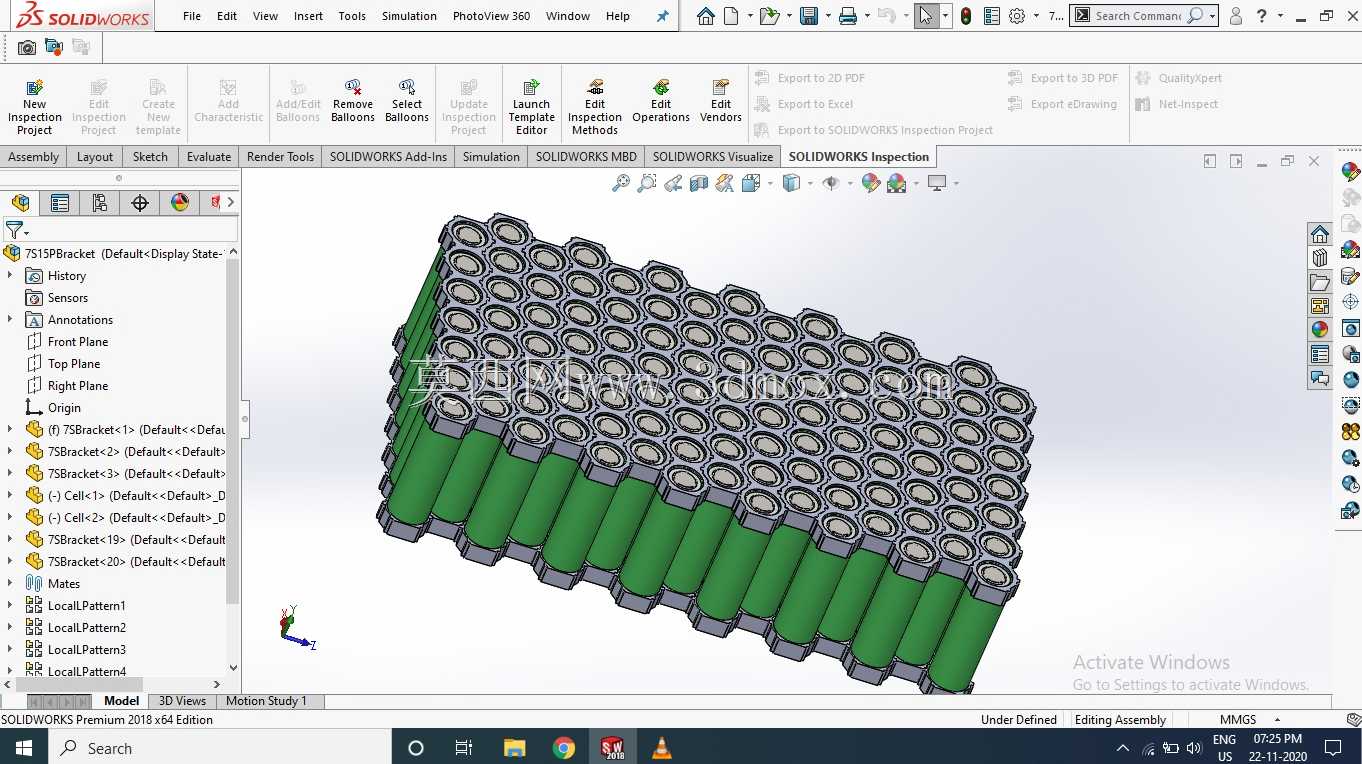
Task: Open the Design Library task pane tab
Action: (1320, 258)
